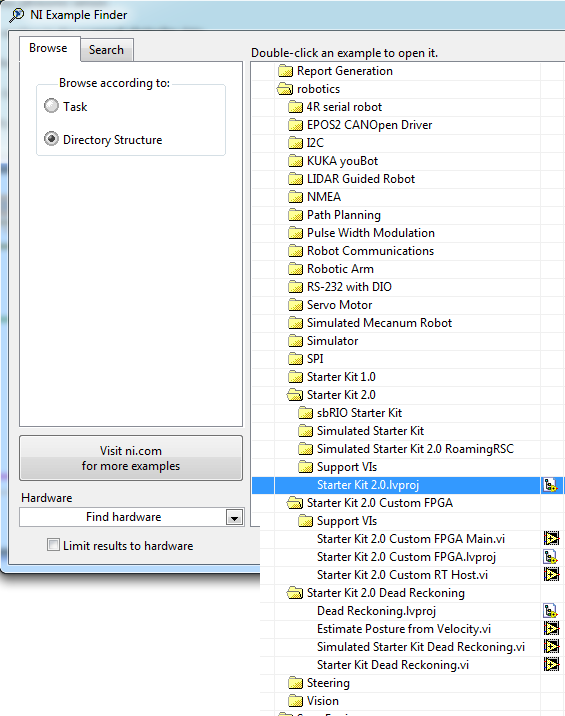Open the Simulated Mecanum Robot folder
Image resolution: width=565 pixels, height=716 pixels.
click(370, 323)
